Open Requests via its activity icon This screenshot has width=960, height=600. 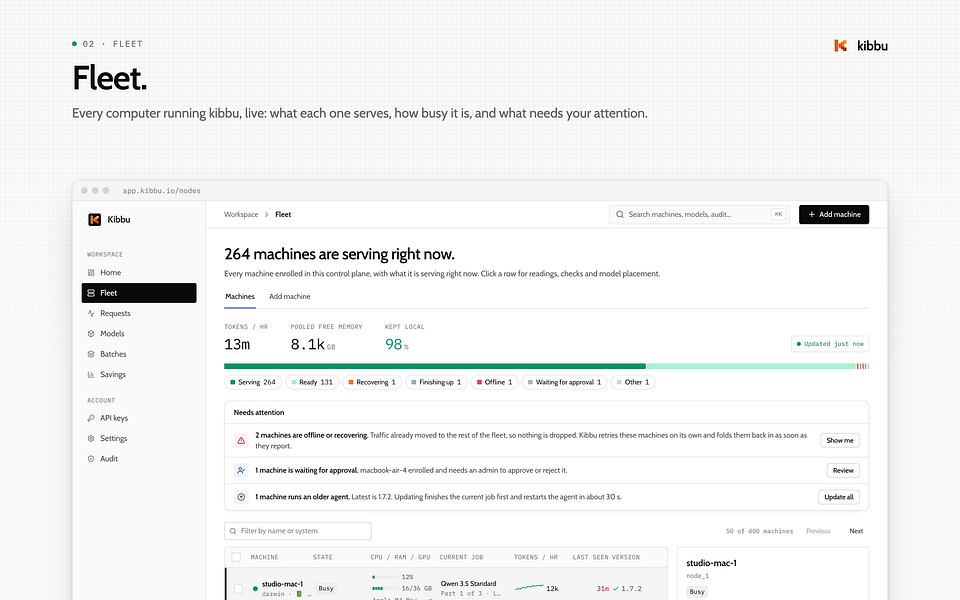click(91, 313)
